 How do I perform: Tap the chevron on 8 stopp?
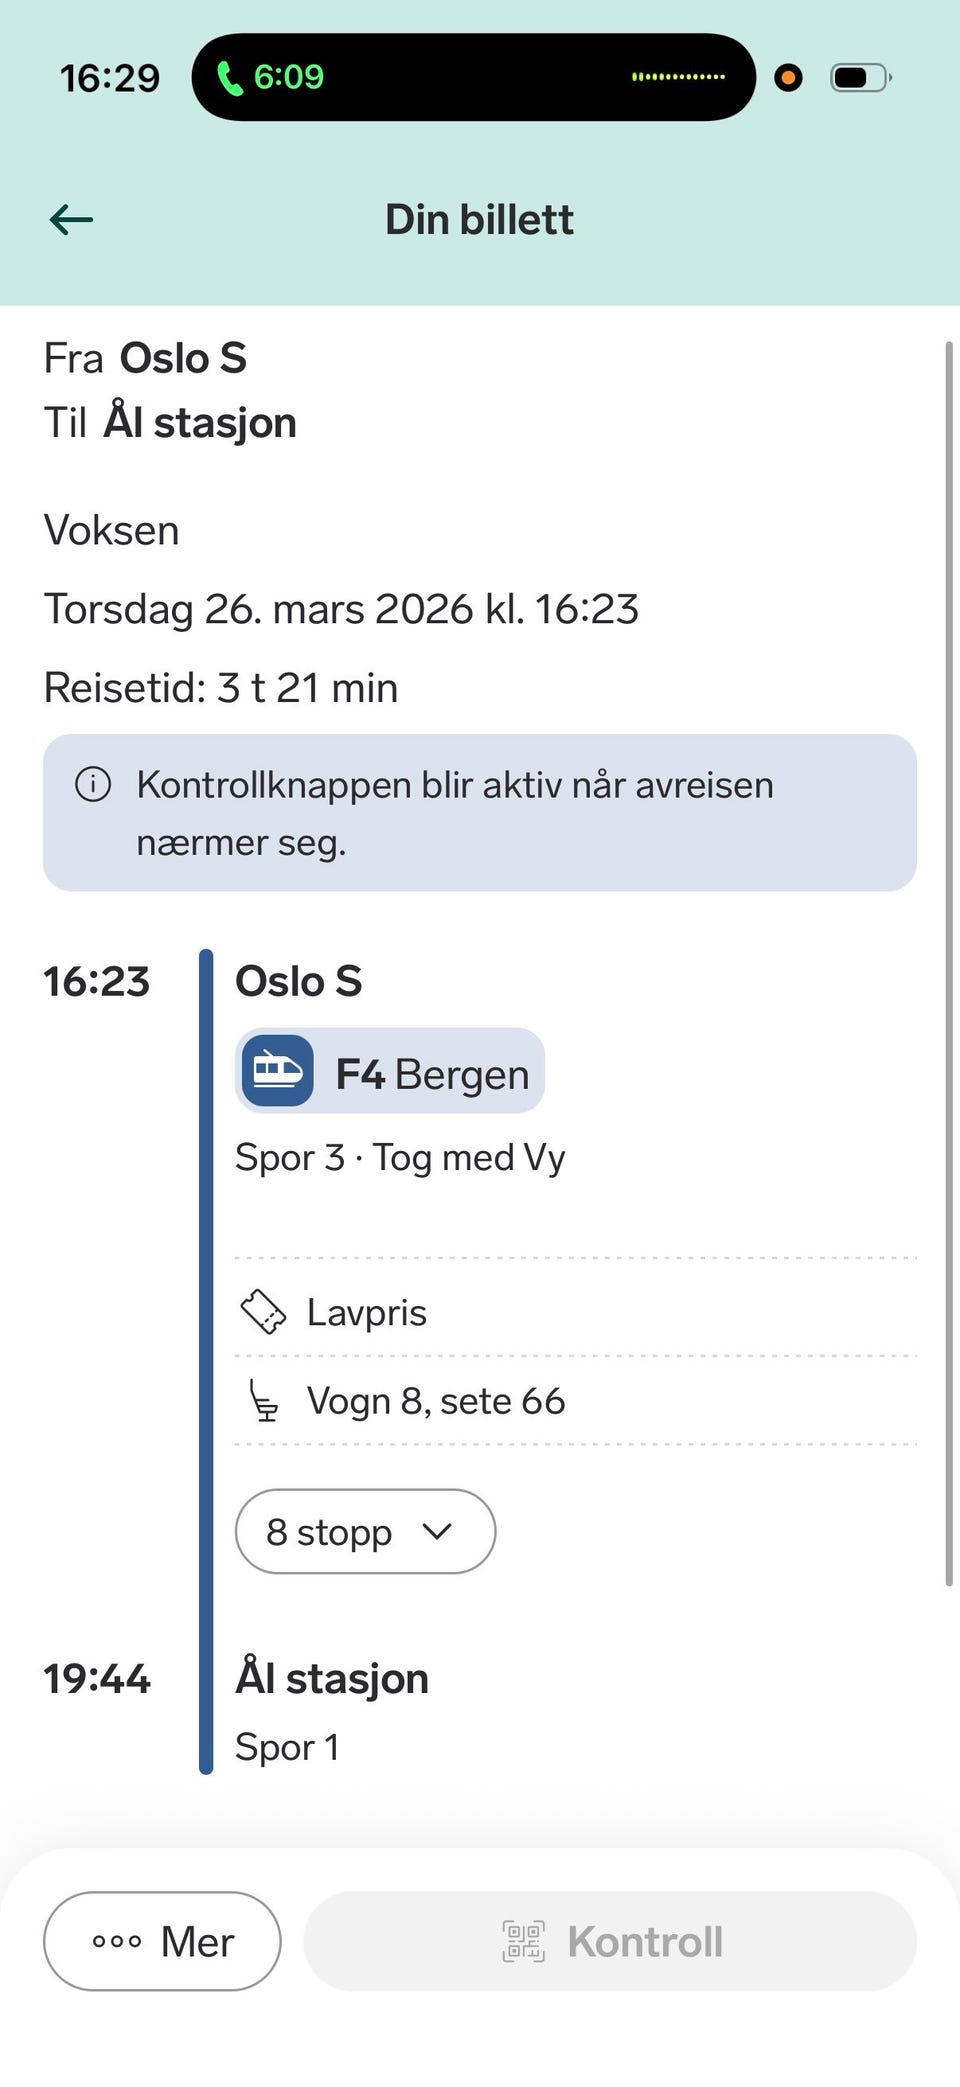coord(438,1531)
